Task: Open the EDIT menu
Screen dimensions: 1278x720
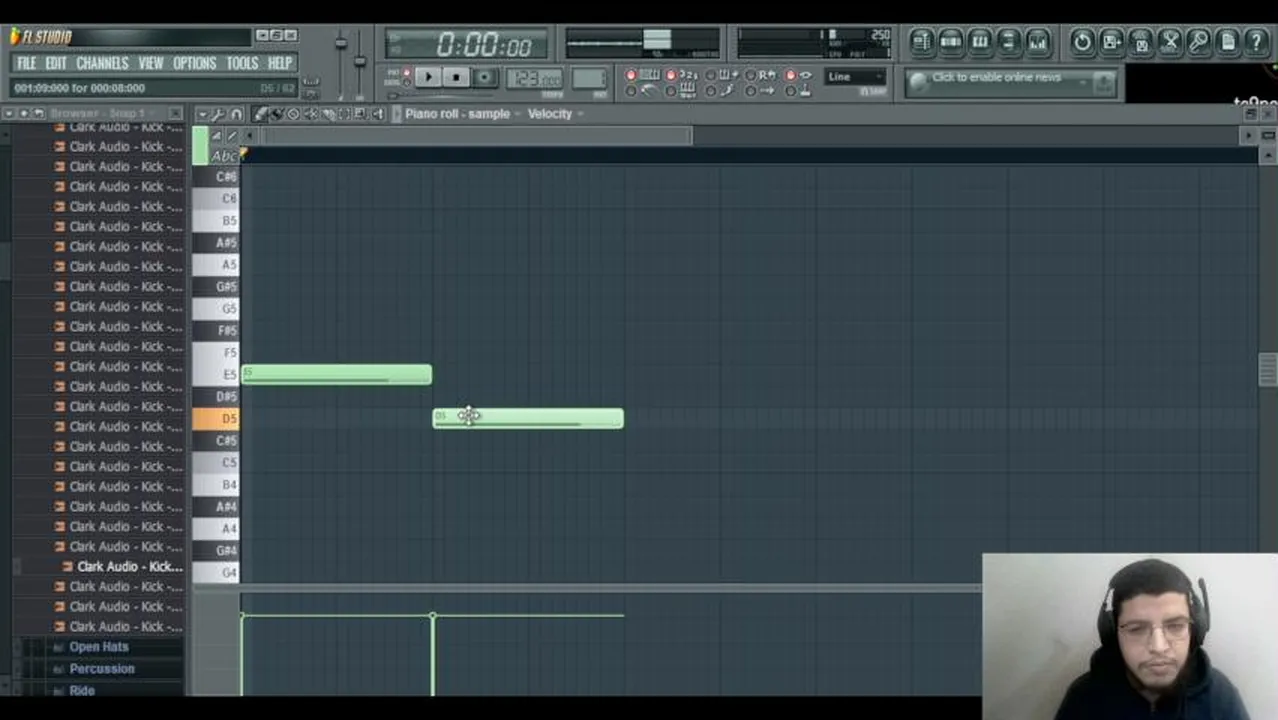Action: point(56,63)
